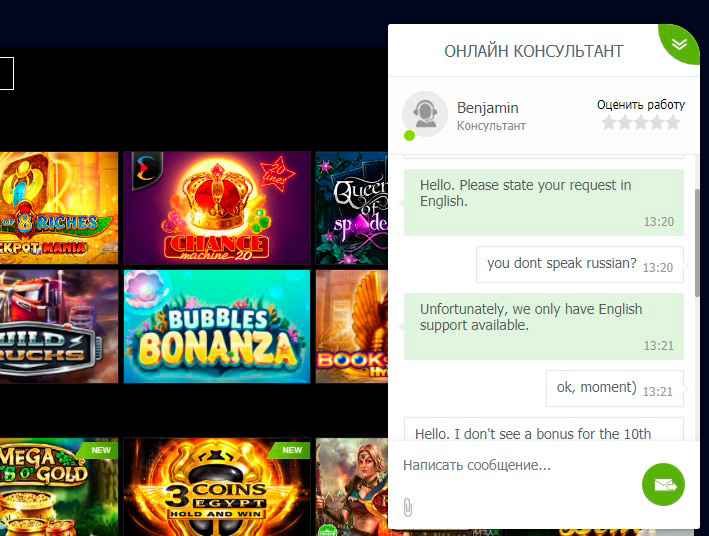Focus the 'Написать сообщение...' message field
The height and width of the screenshot is (536, 709).
[515, 466]
